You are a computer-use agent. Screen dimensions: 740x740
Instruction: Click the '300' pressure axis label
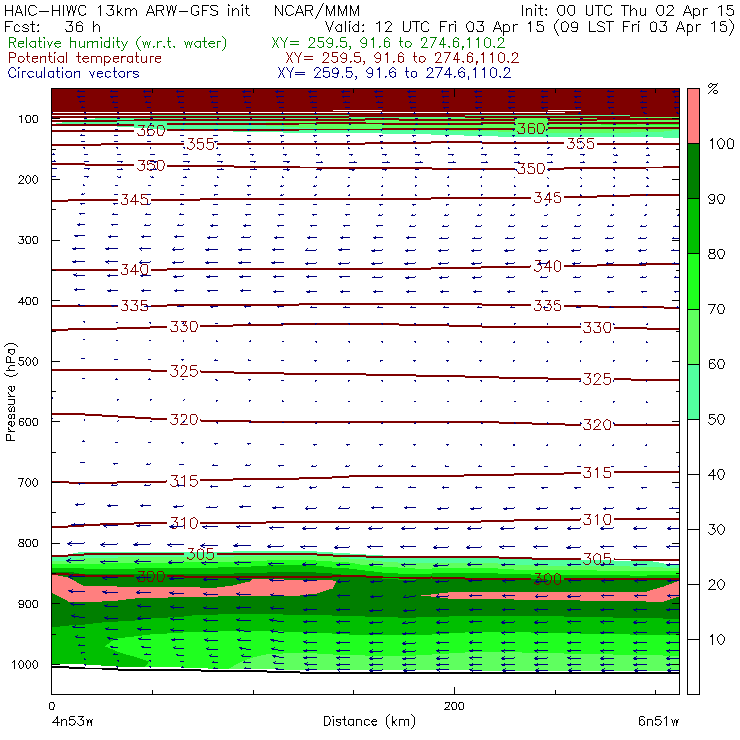coord(28,240)
